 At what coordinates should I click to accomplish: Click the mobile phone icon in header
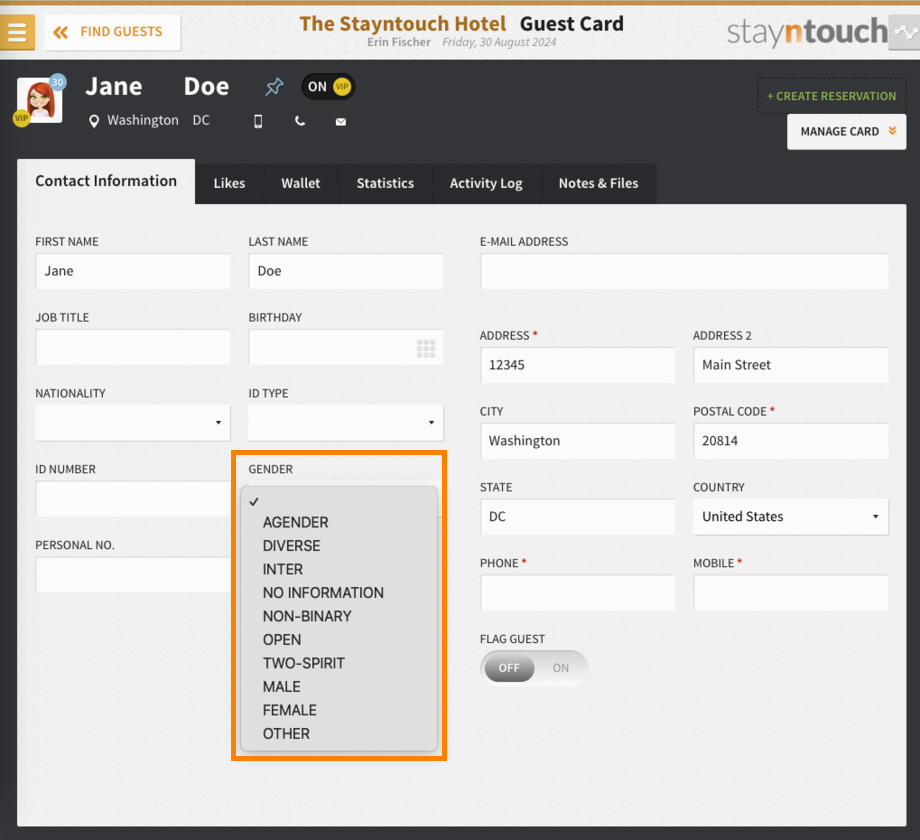tap(258, 121)
